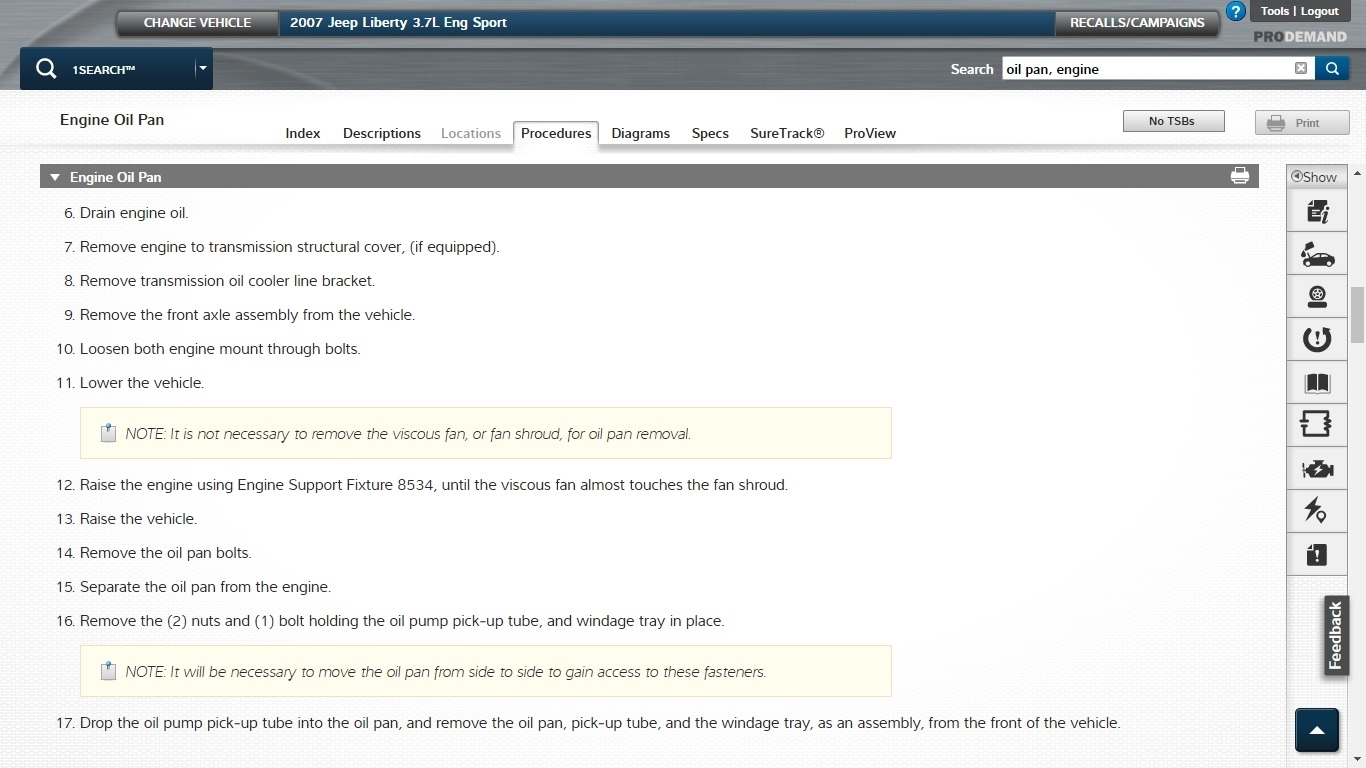Click the note about moving the oil pan side to side
Viewport: 1366px width, 768px height.
[x=446, y=672]
